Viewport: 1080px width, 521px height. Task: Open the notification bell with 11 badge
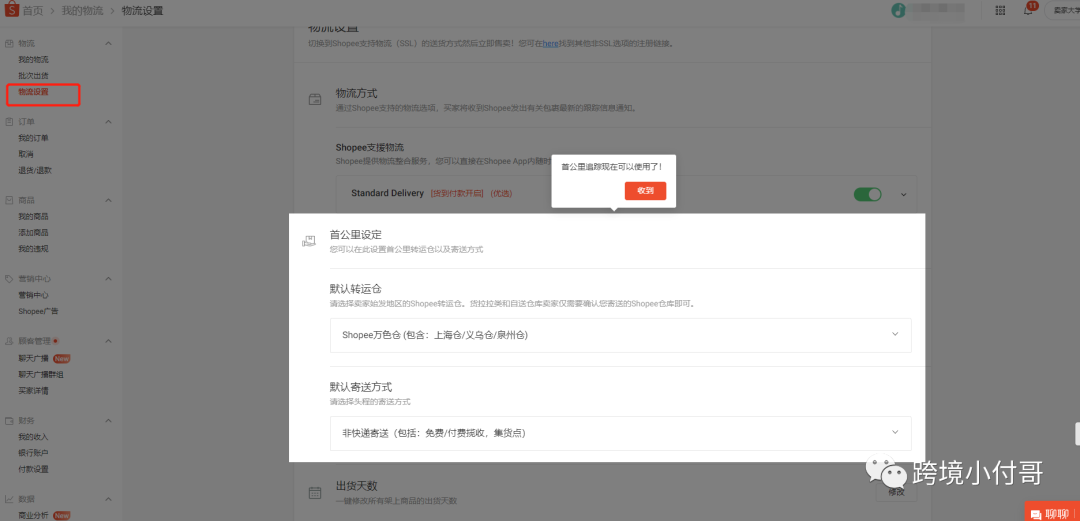click(1028, 10)
